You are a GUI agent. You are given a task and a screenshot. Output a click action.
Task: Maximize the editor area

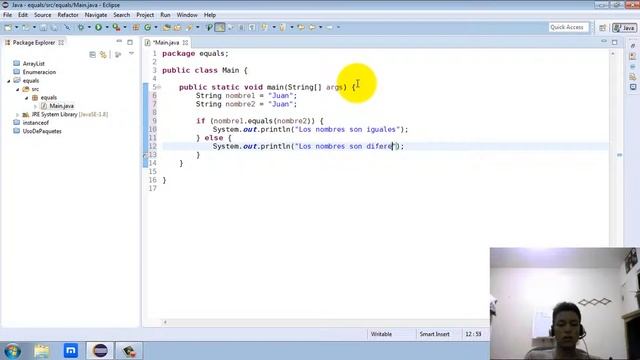pos(615,42)
